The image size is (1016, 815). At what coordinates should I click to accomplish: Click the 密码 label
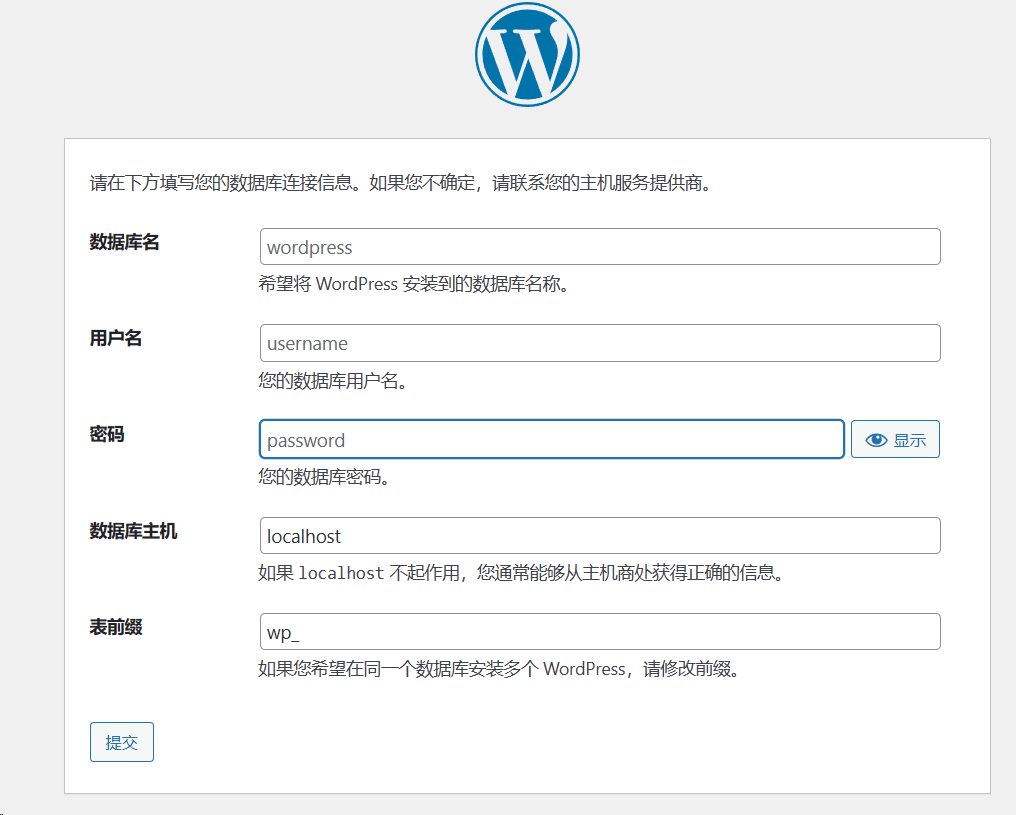pyautogui.click(x=107, y=434)
